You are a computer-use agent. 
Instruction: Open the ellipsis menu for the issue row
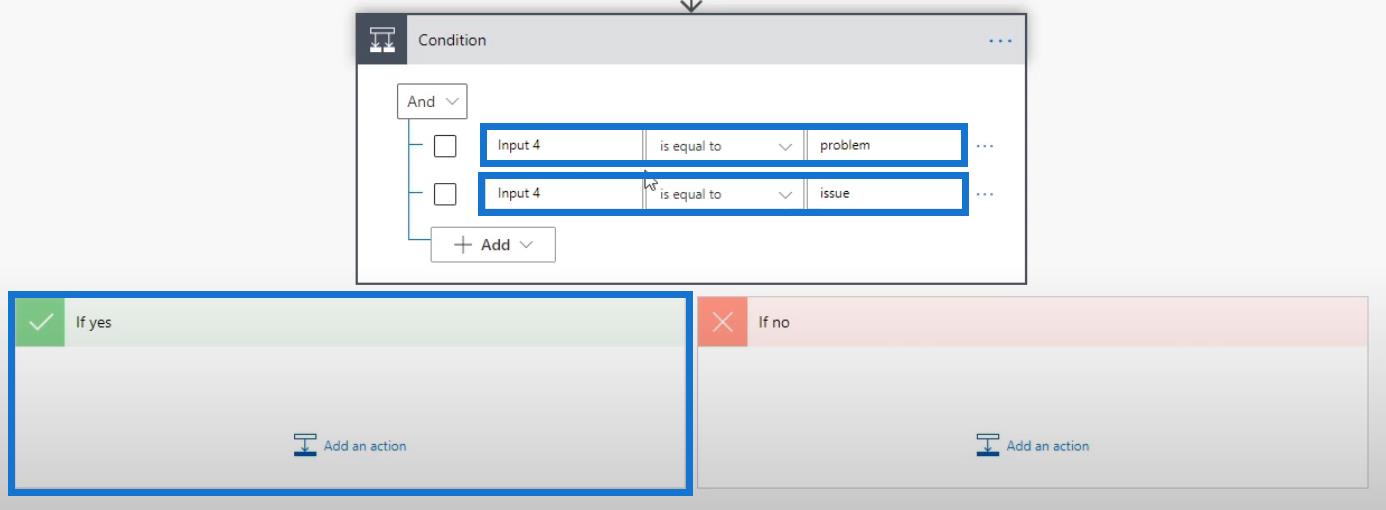(986, 194)
